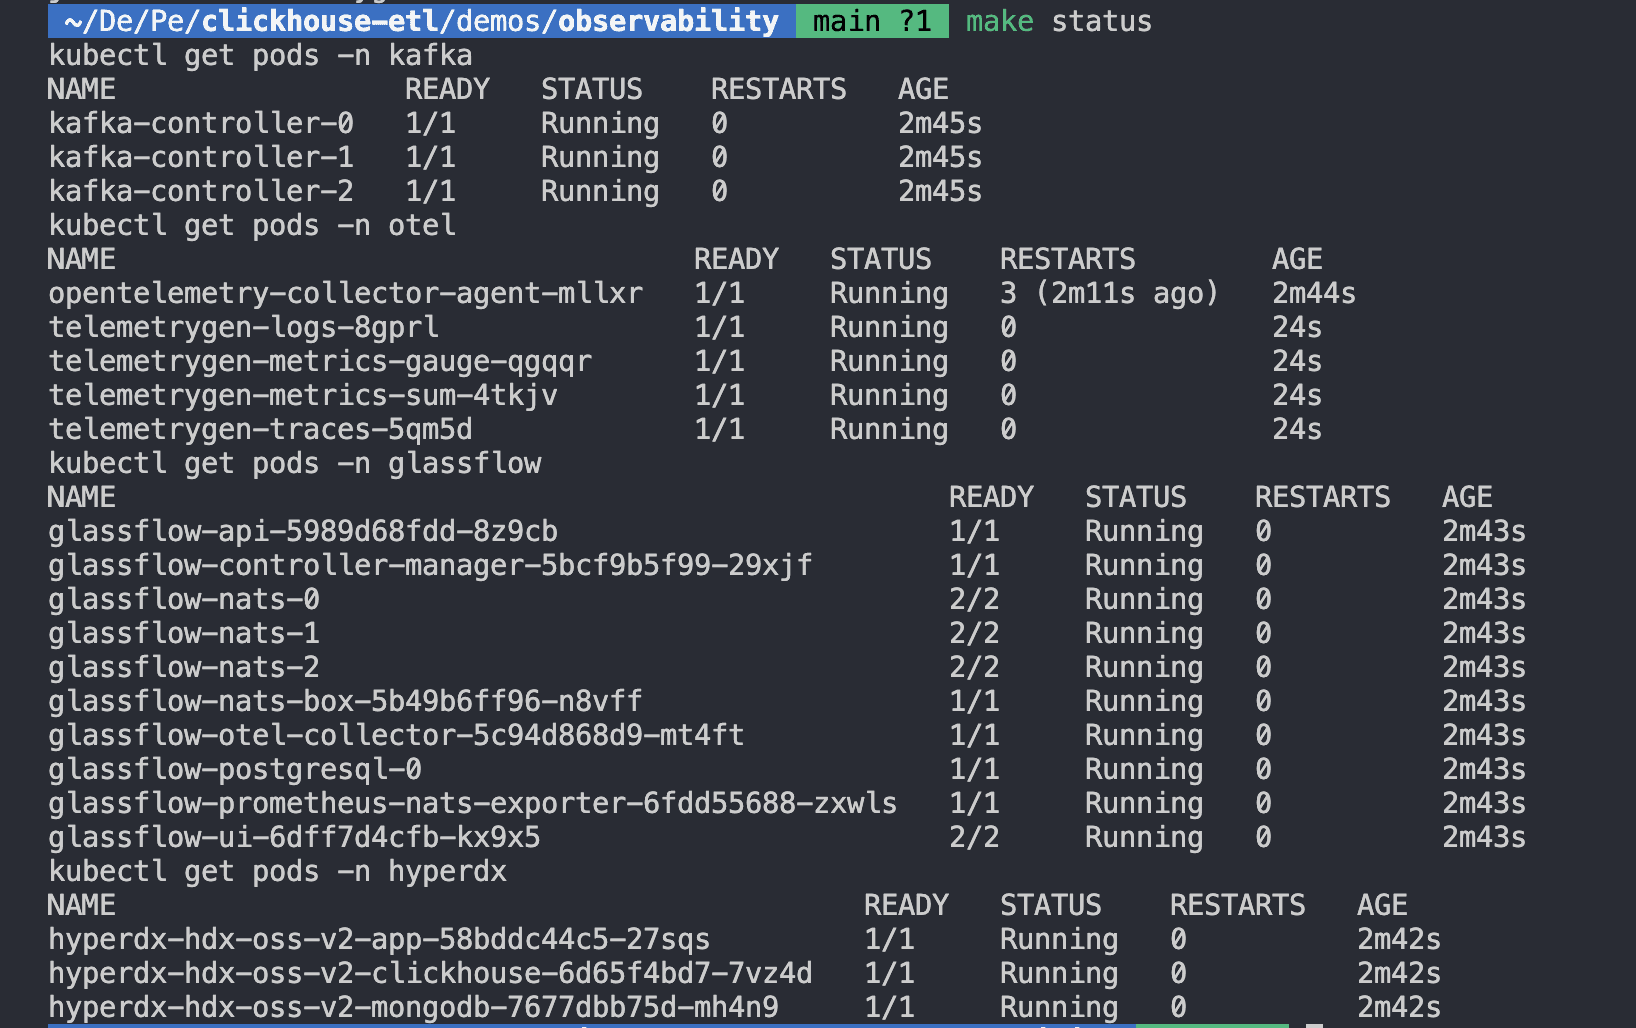Click the RESTARTS header in the glassflow table

[1323, 497]
